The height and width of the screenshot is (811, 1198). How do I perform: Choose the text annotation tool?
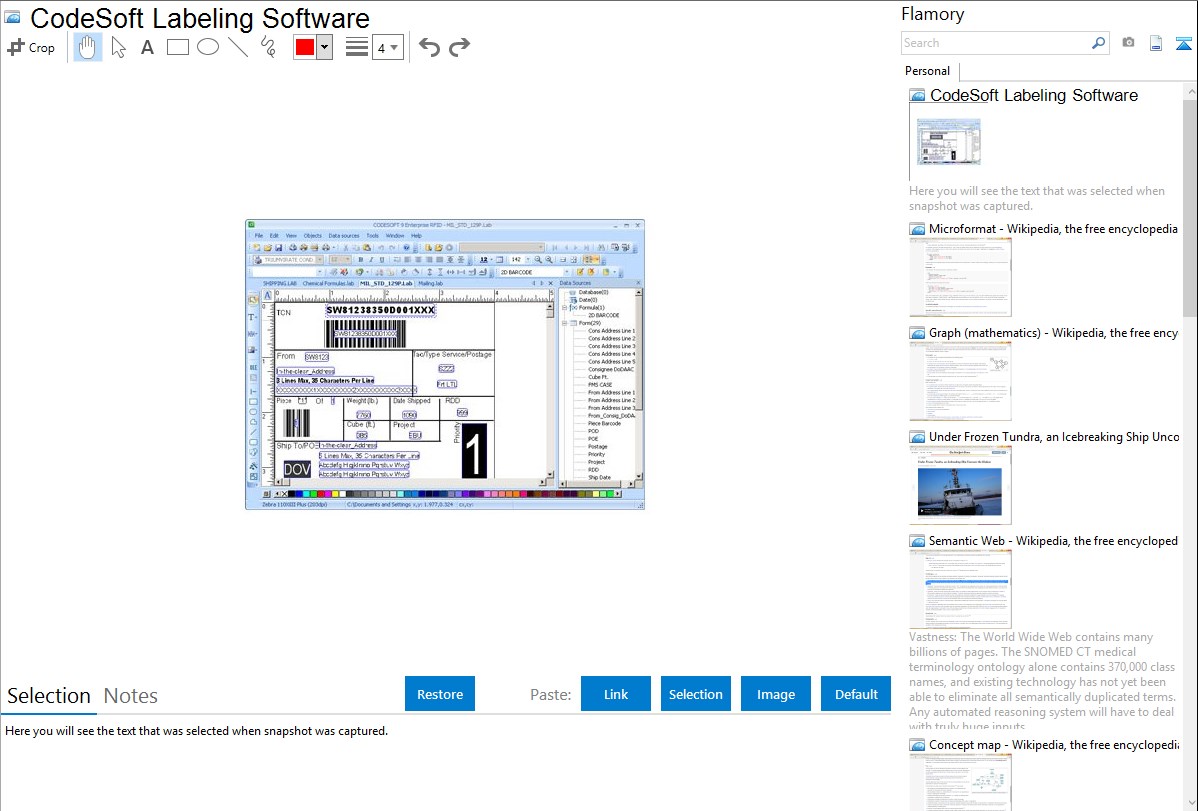tap(147, 47)
